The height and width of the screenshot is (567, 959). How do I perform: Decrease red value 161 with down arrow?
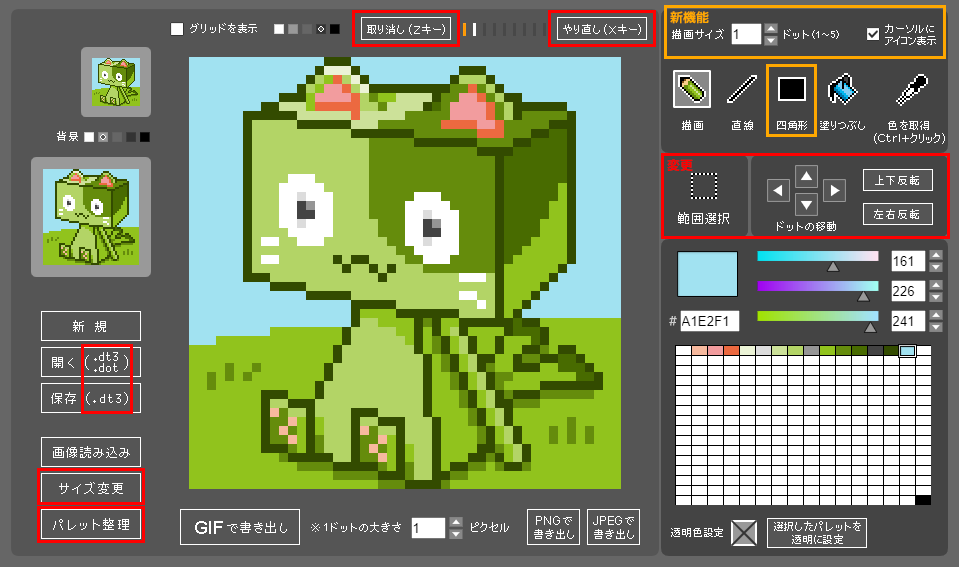(x=935, y=267)
